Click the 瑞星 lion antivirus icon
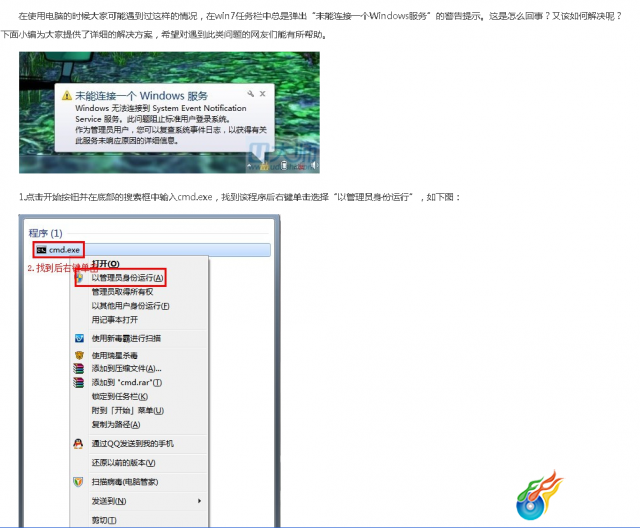The width and height of the screenshot is (640, 528). tap(79, 355)
